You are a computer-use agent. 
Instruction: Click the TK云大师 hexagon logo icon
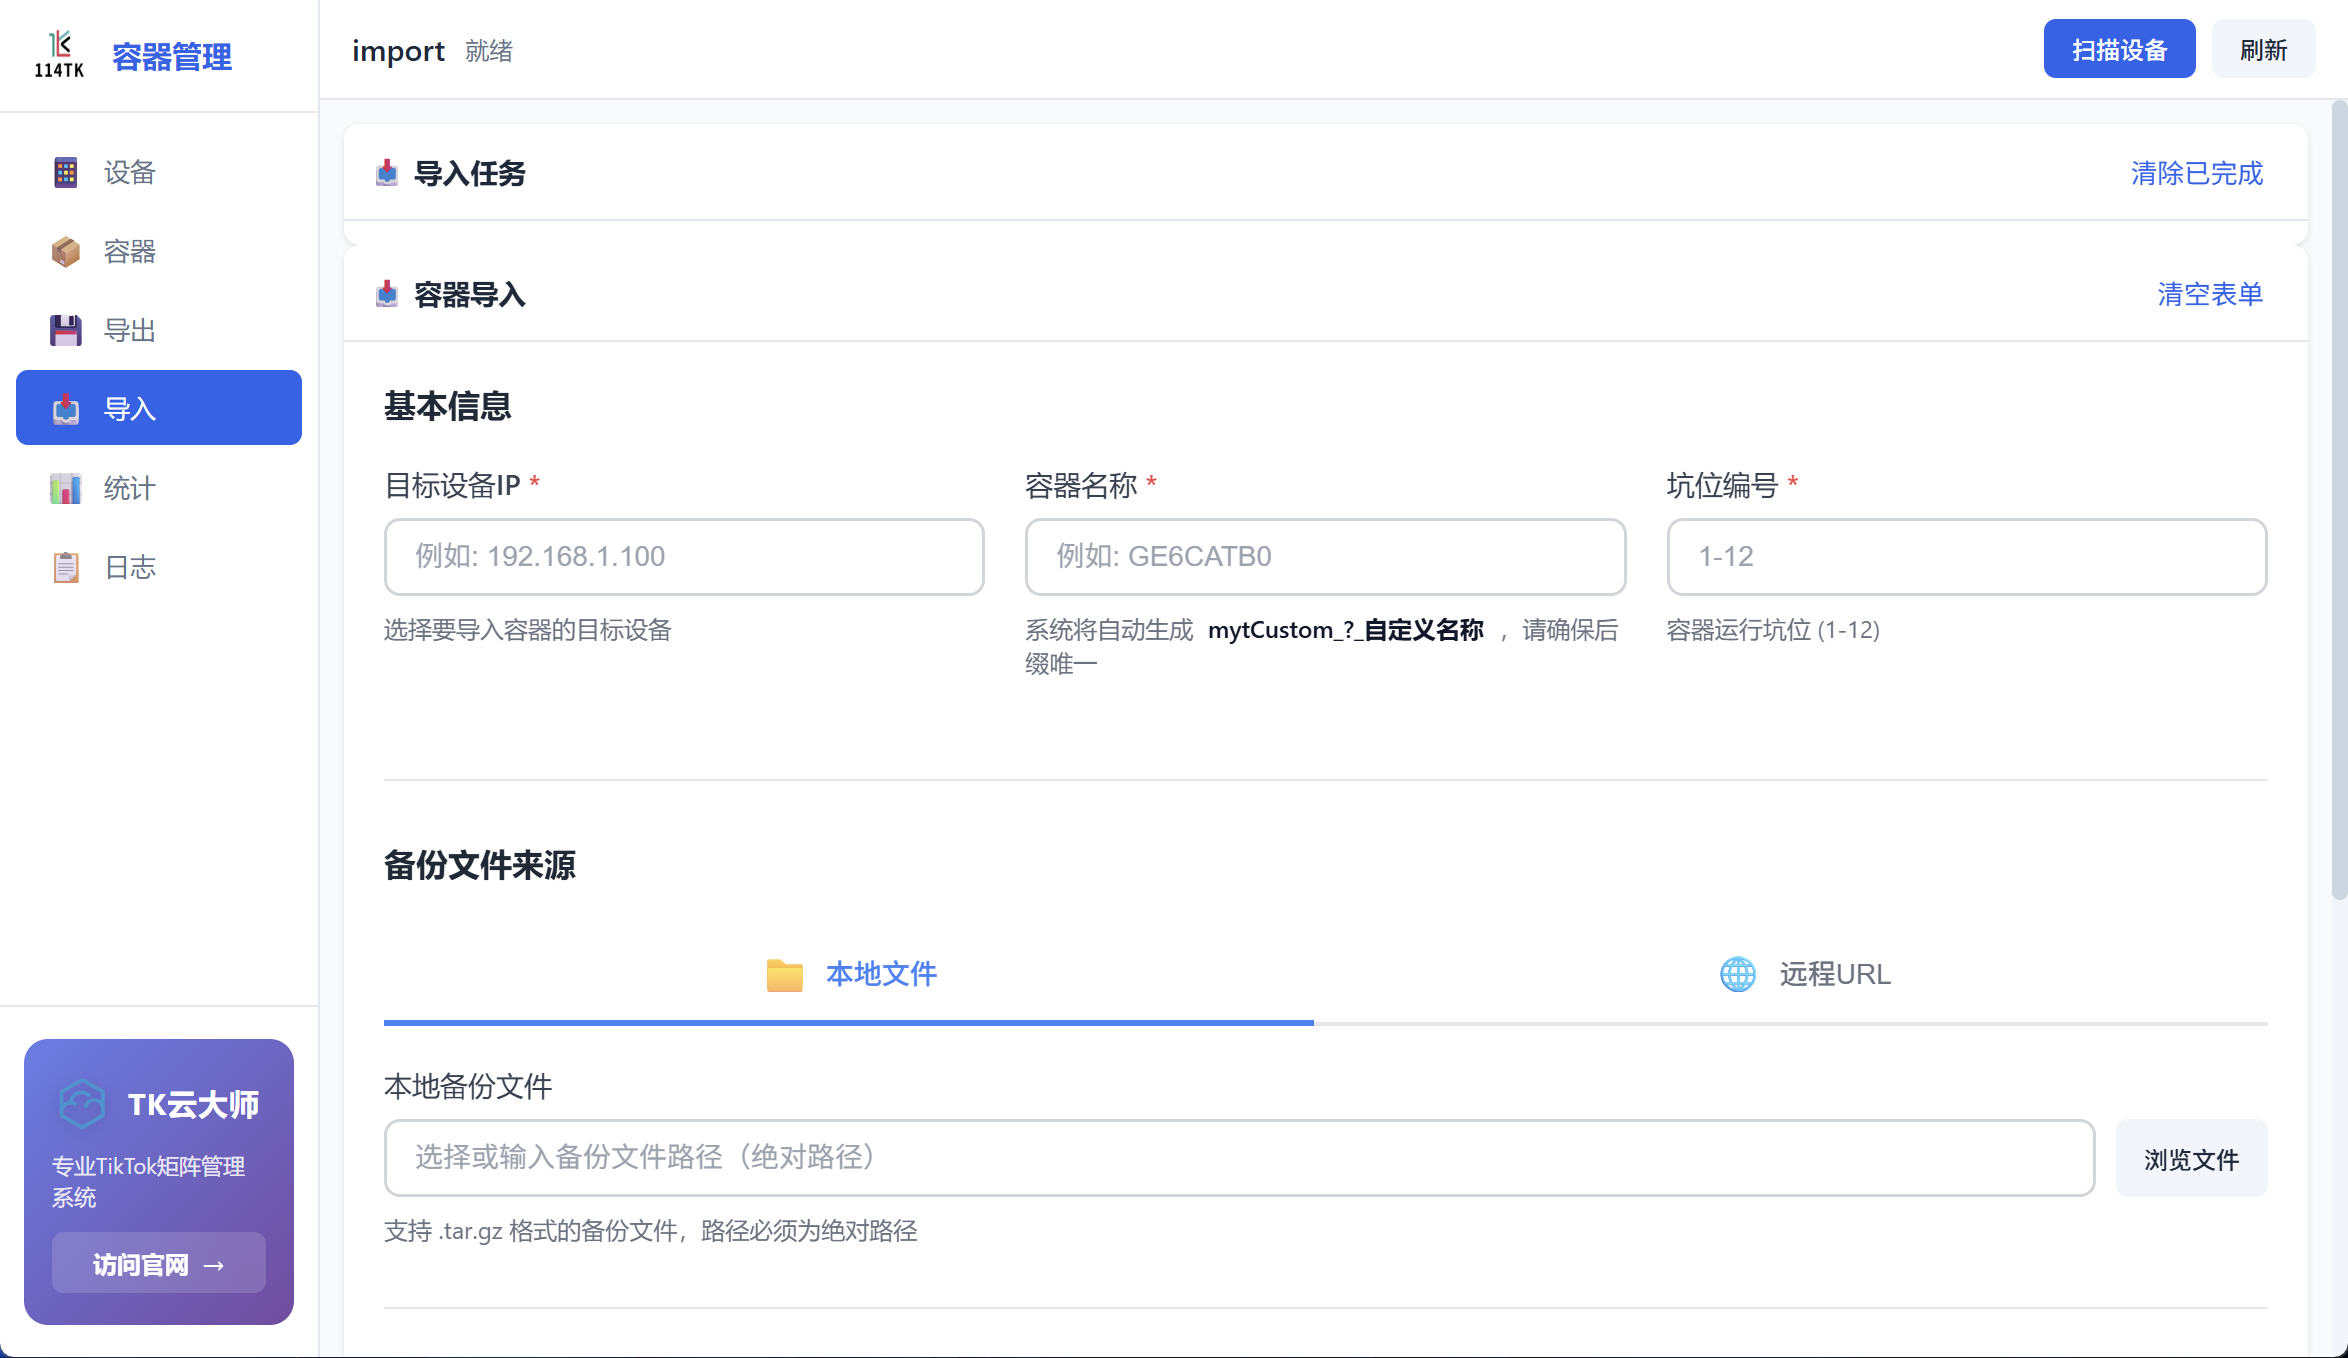click(x=82, y=1104)
